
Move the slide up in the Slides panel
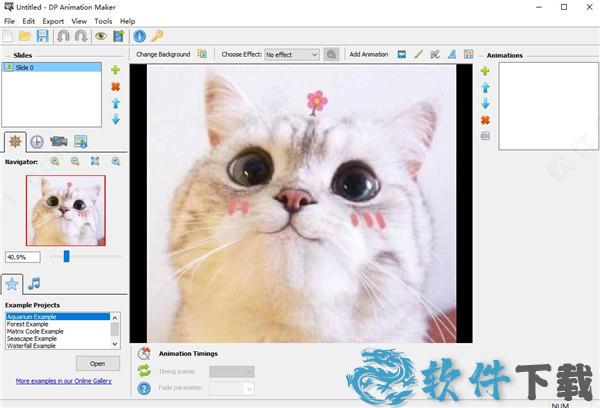(x=116, y=103)
